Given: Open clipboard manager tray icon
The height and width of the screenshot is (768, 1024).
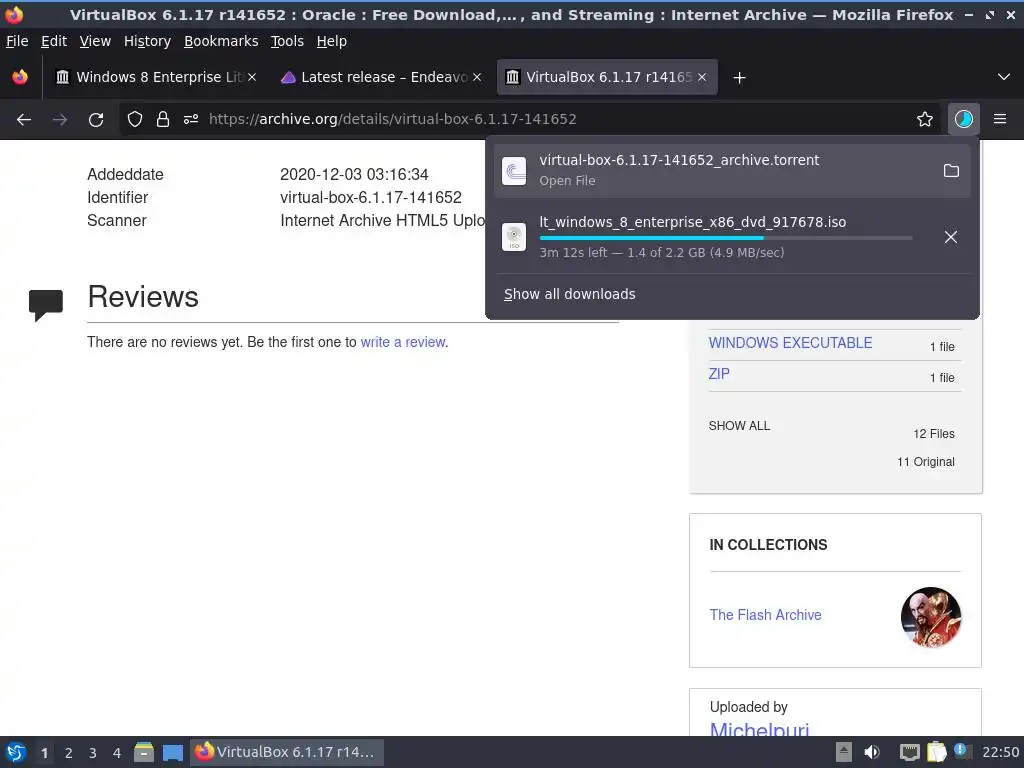Looking at the screenshot, I should click(x=936, y=752).
